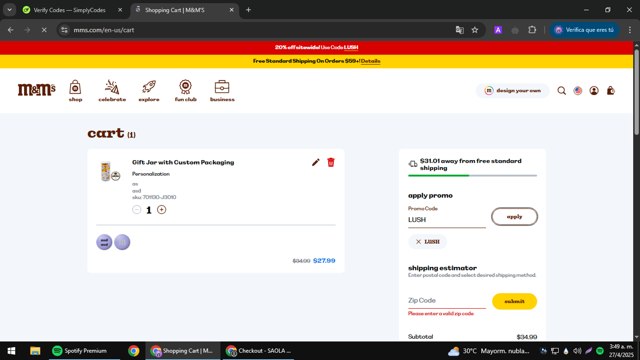The image size is (640, 360).
Task: Go back in browser history
Action: pyautogui.click(x=11, y=30)
